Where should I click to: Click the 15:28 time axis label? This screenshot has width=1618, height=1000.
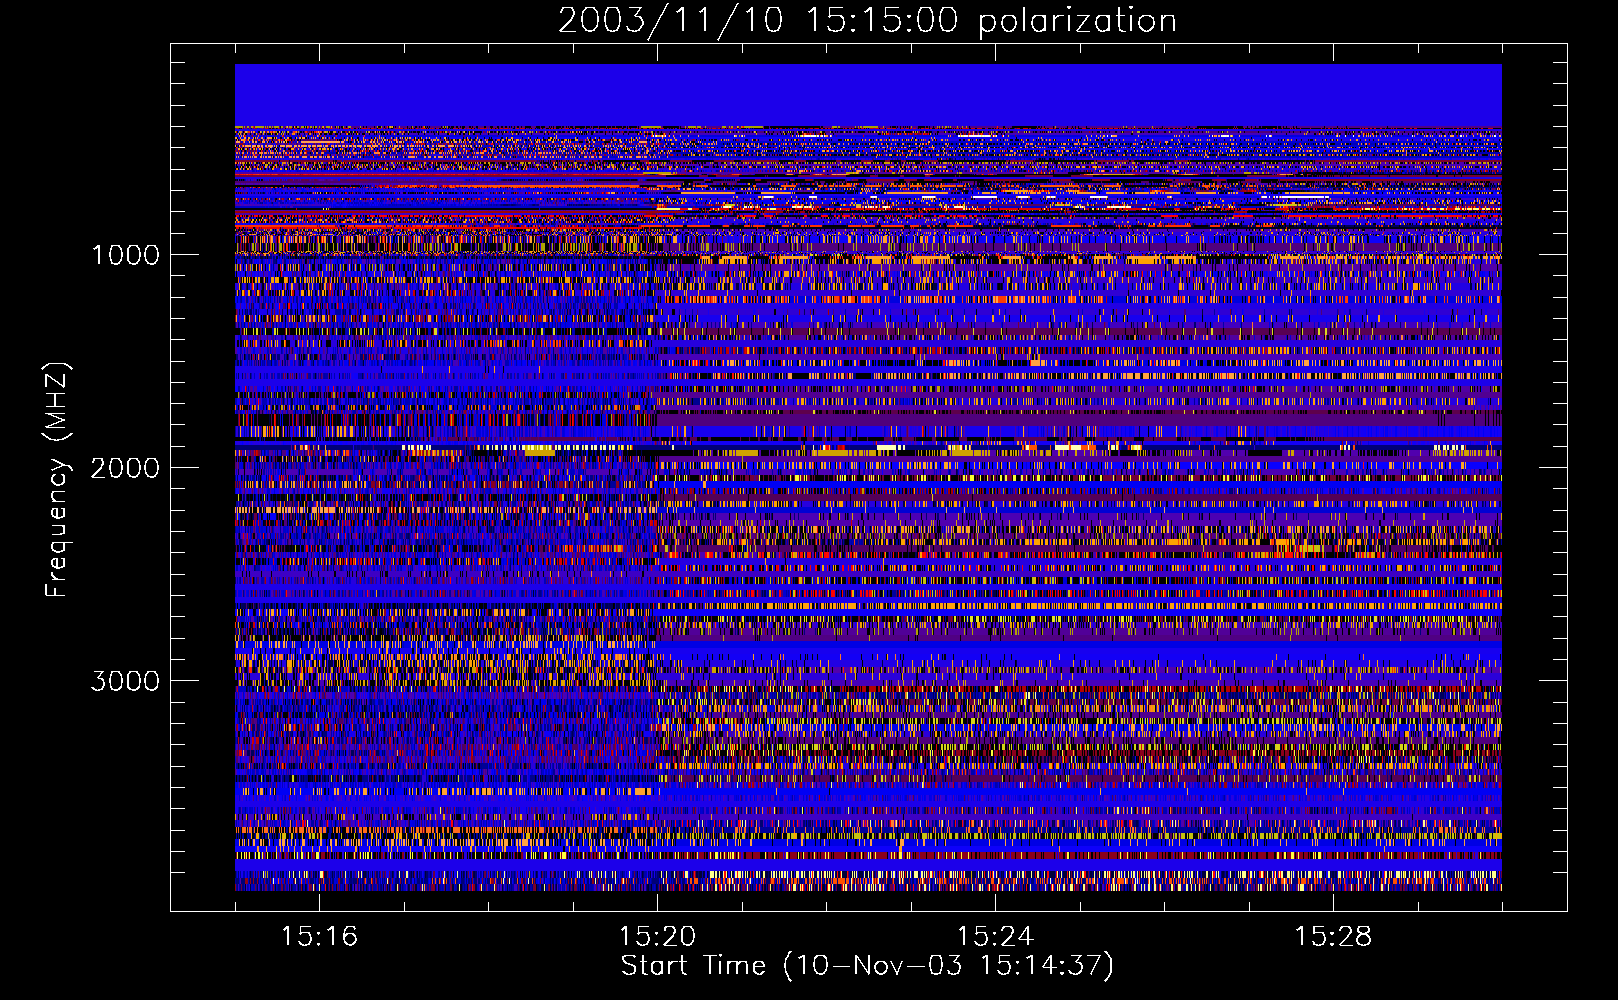point(1333,937)
